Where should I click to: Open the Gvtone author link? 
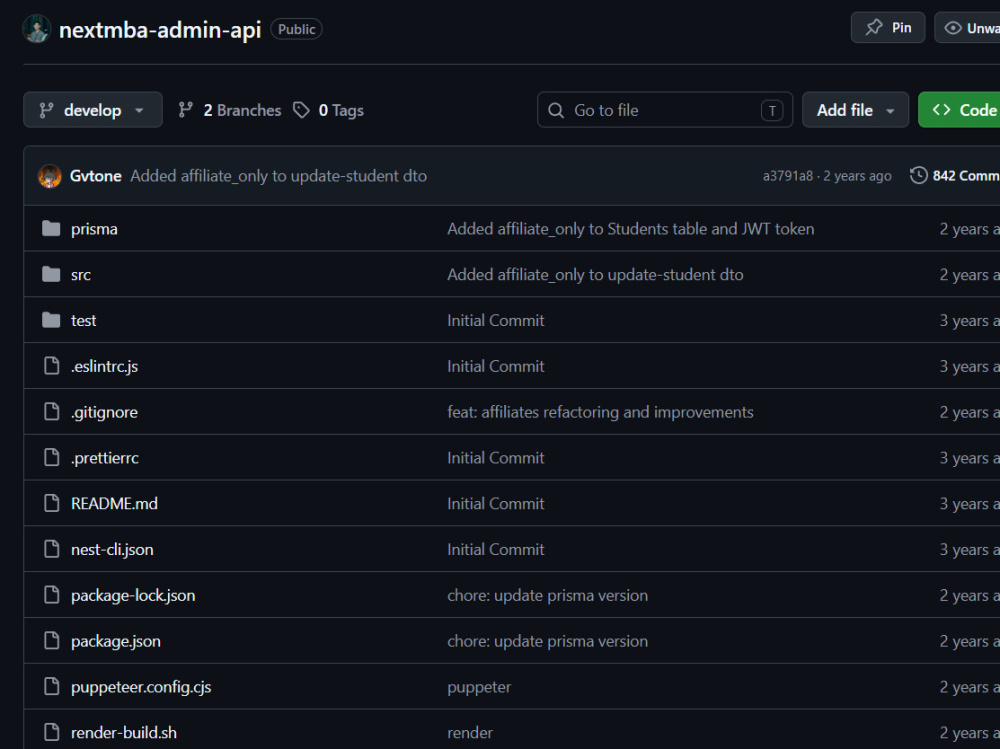[x=96, y=176]
